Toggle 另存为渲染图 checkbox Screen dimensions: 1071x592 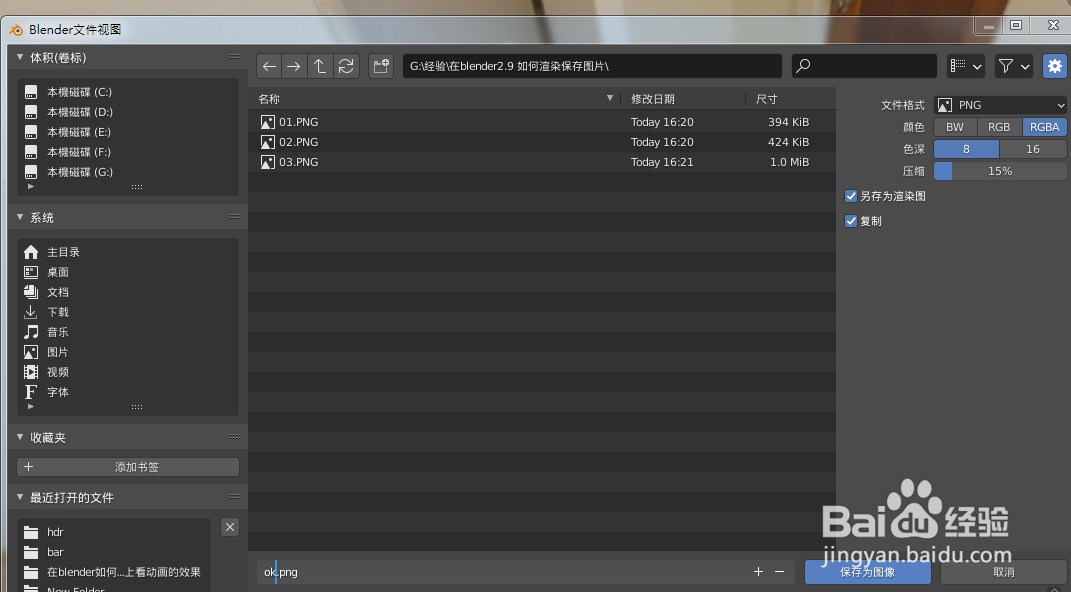coord(851,196)
